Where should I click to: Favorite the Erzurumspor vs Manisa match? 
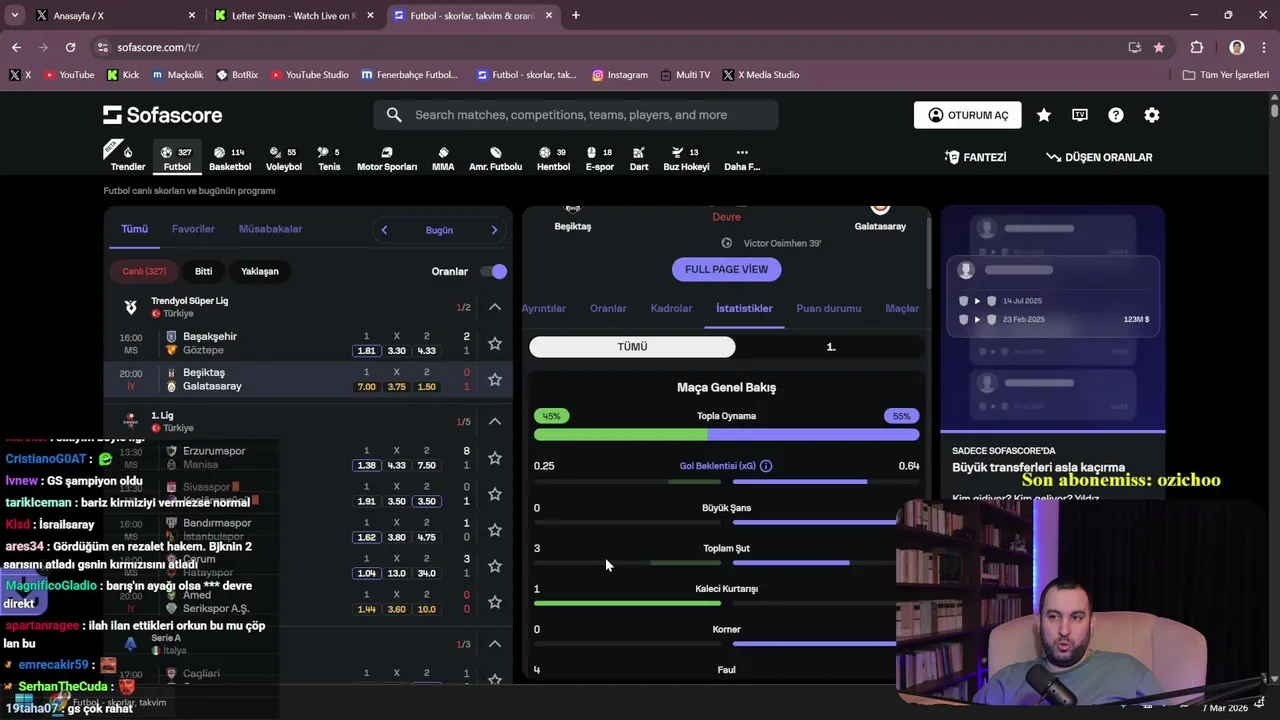(x=494, y=458)
